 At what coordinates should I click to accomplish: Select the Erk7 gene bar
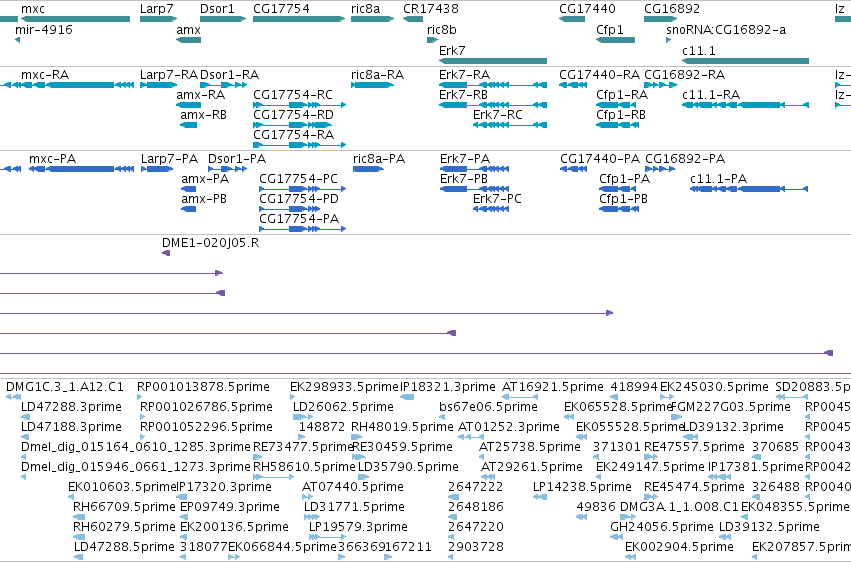[x=493, y=61]
